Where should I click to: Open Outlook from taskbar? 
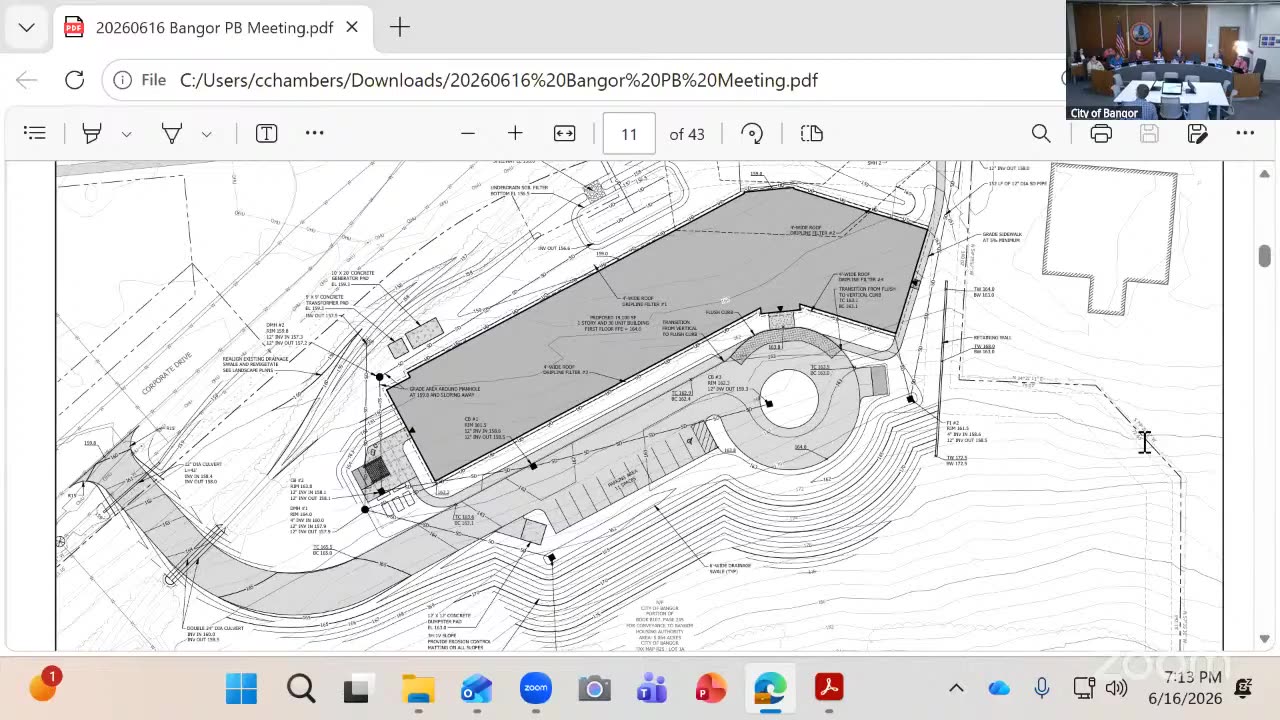pos(476,688)
